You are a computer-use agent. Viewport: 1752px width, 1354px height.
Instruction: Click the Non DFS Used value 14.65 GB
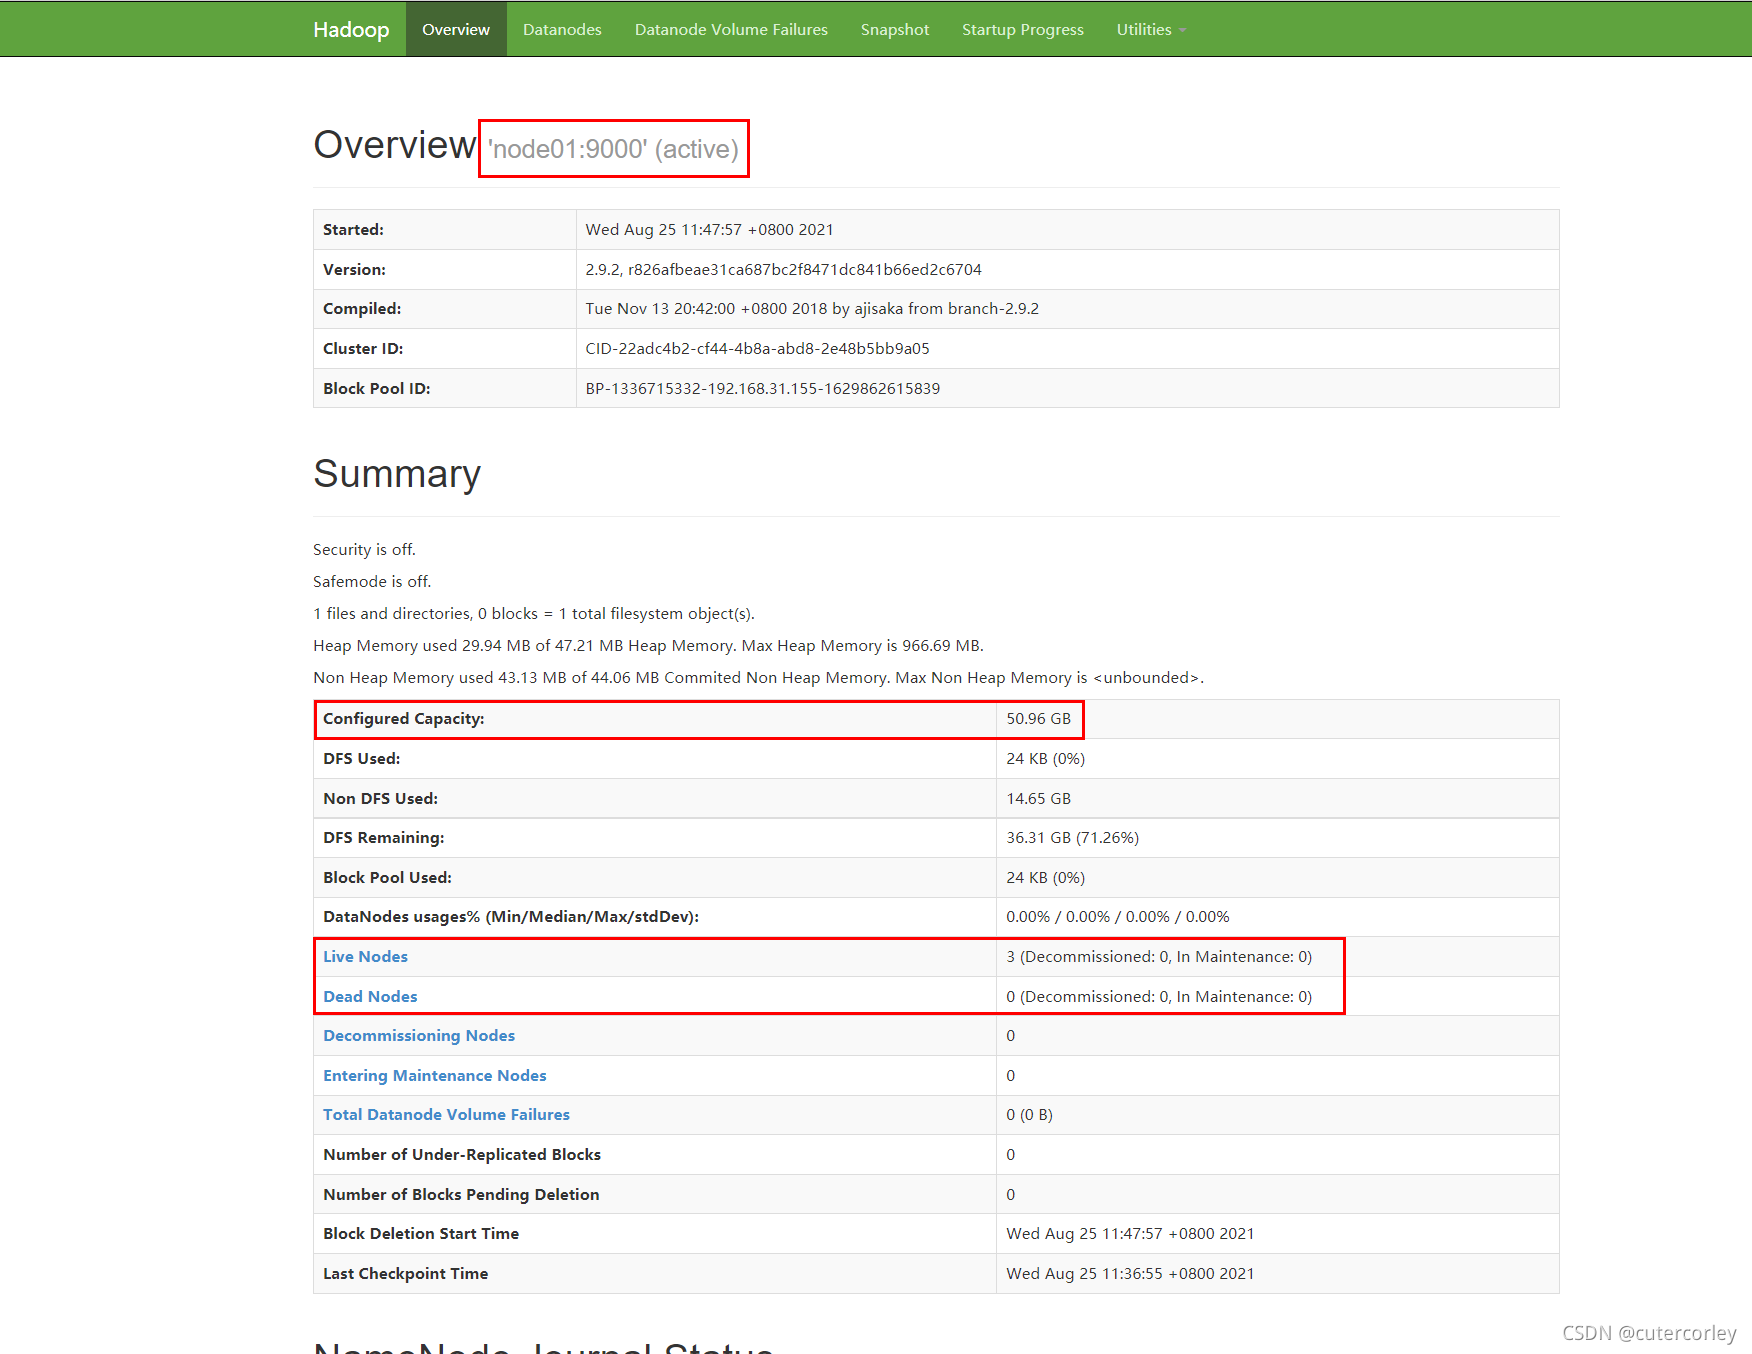(x=1039, y=799)
